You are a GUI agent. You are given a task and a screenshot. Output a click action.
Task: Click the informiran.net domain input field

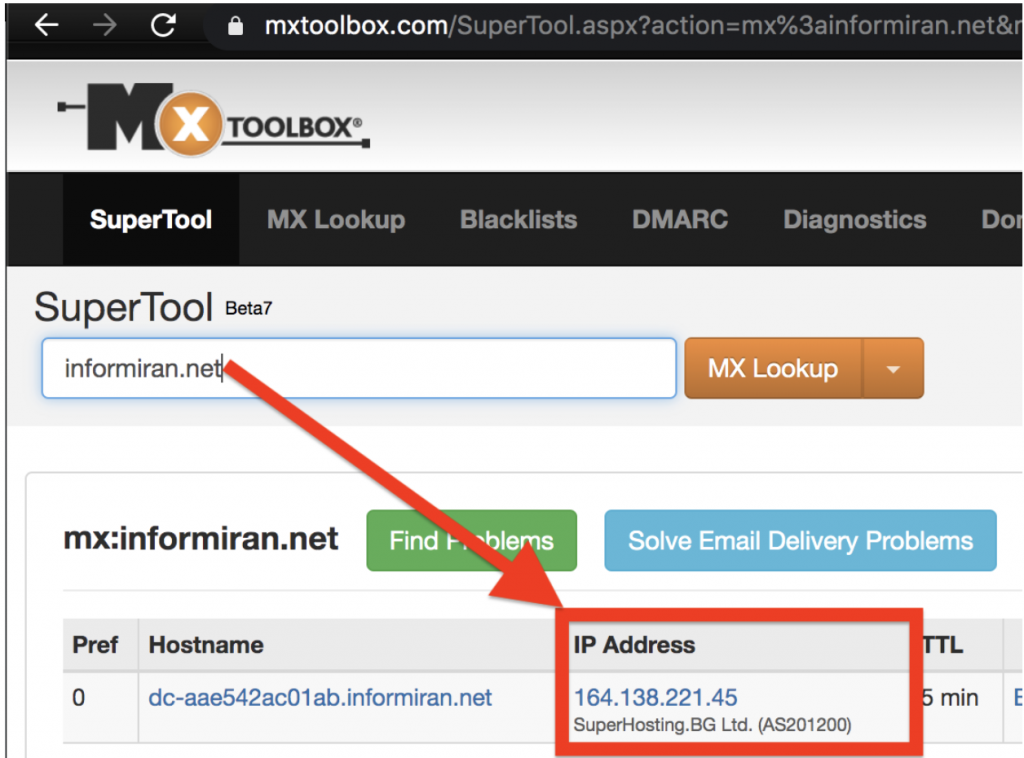tap(358, 369)
